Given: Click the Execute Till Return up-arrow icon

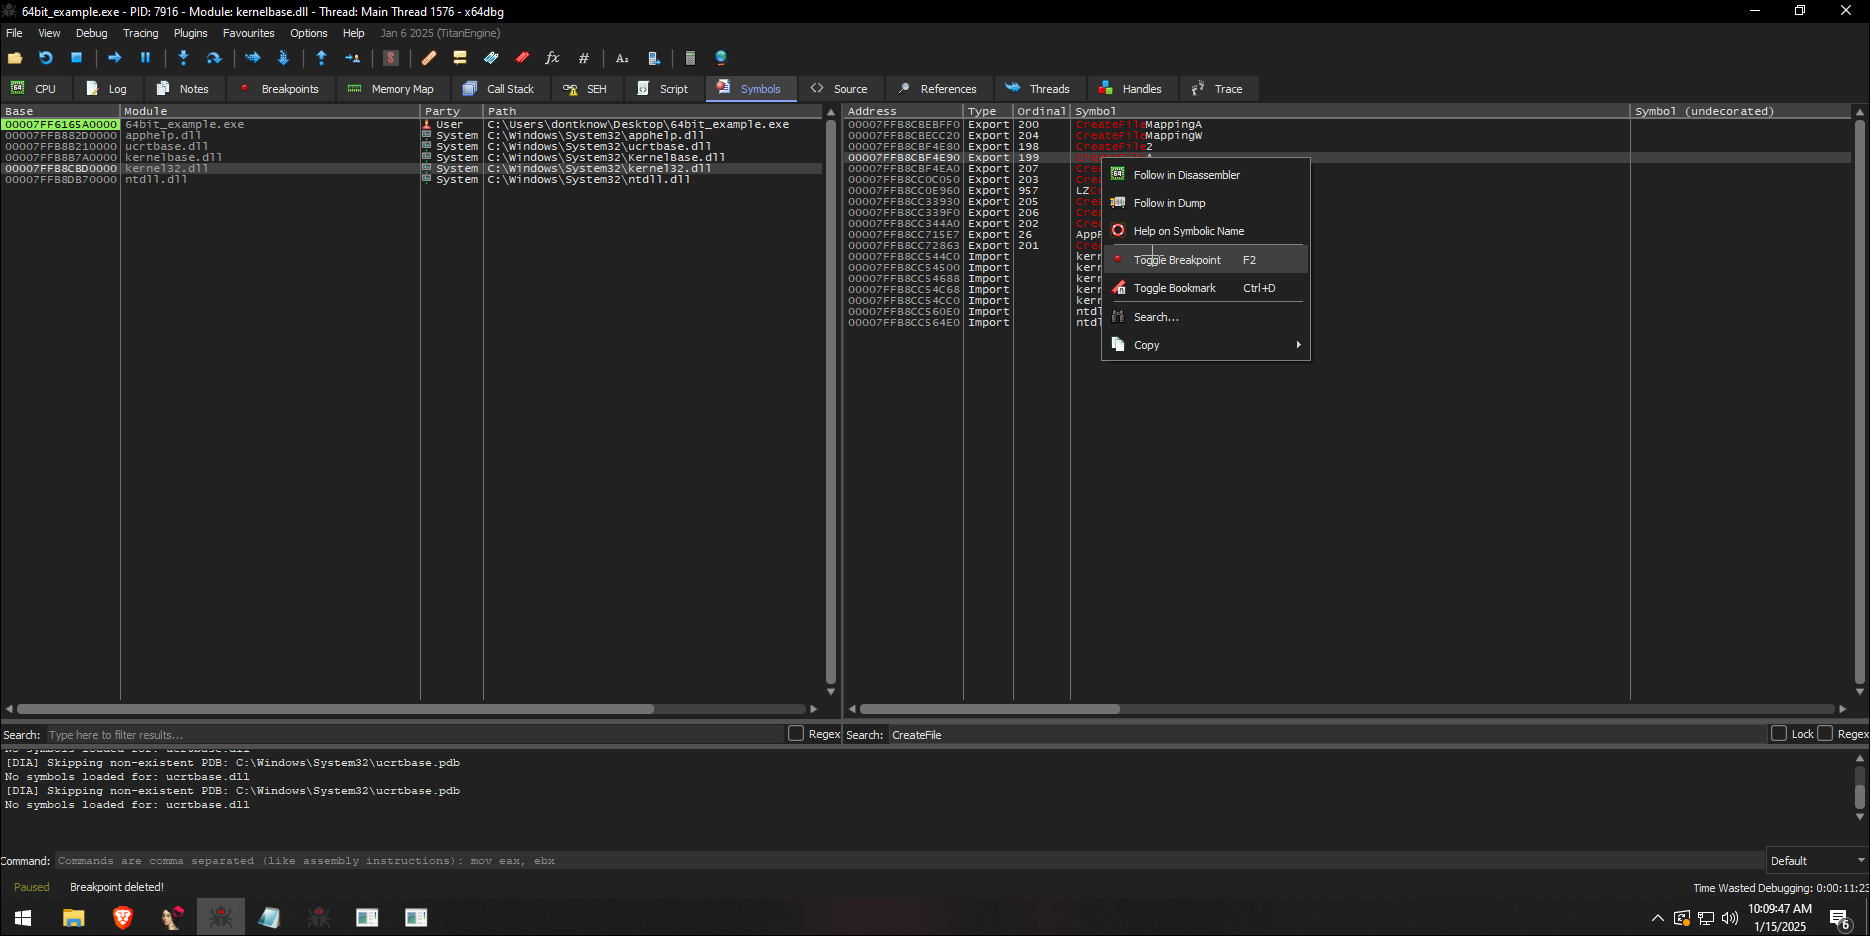Looking at the screenshot, I should [321, 58].
